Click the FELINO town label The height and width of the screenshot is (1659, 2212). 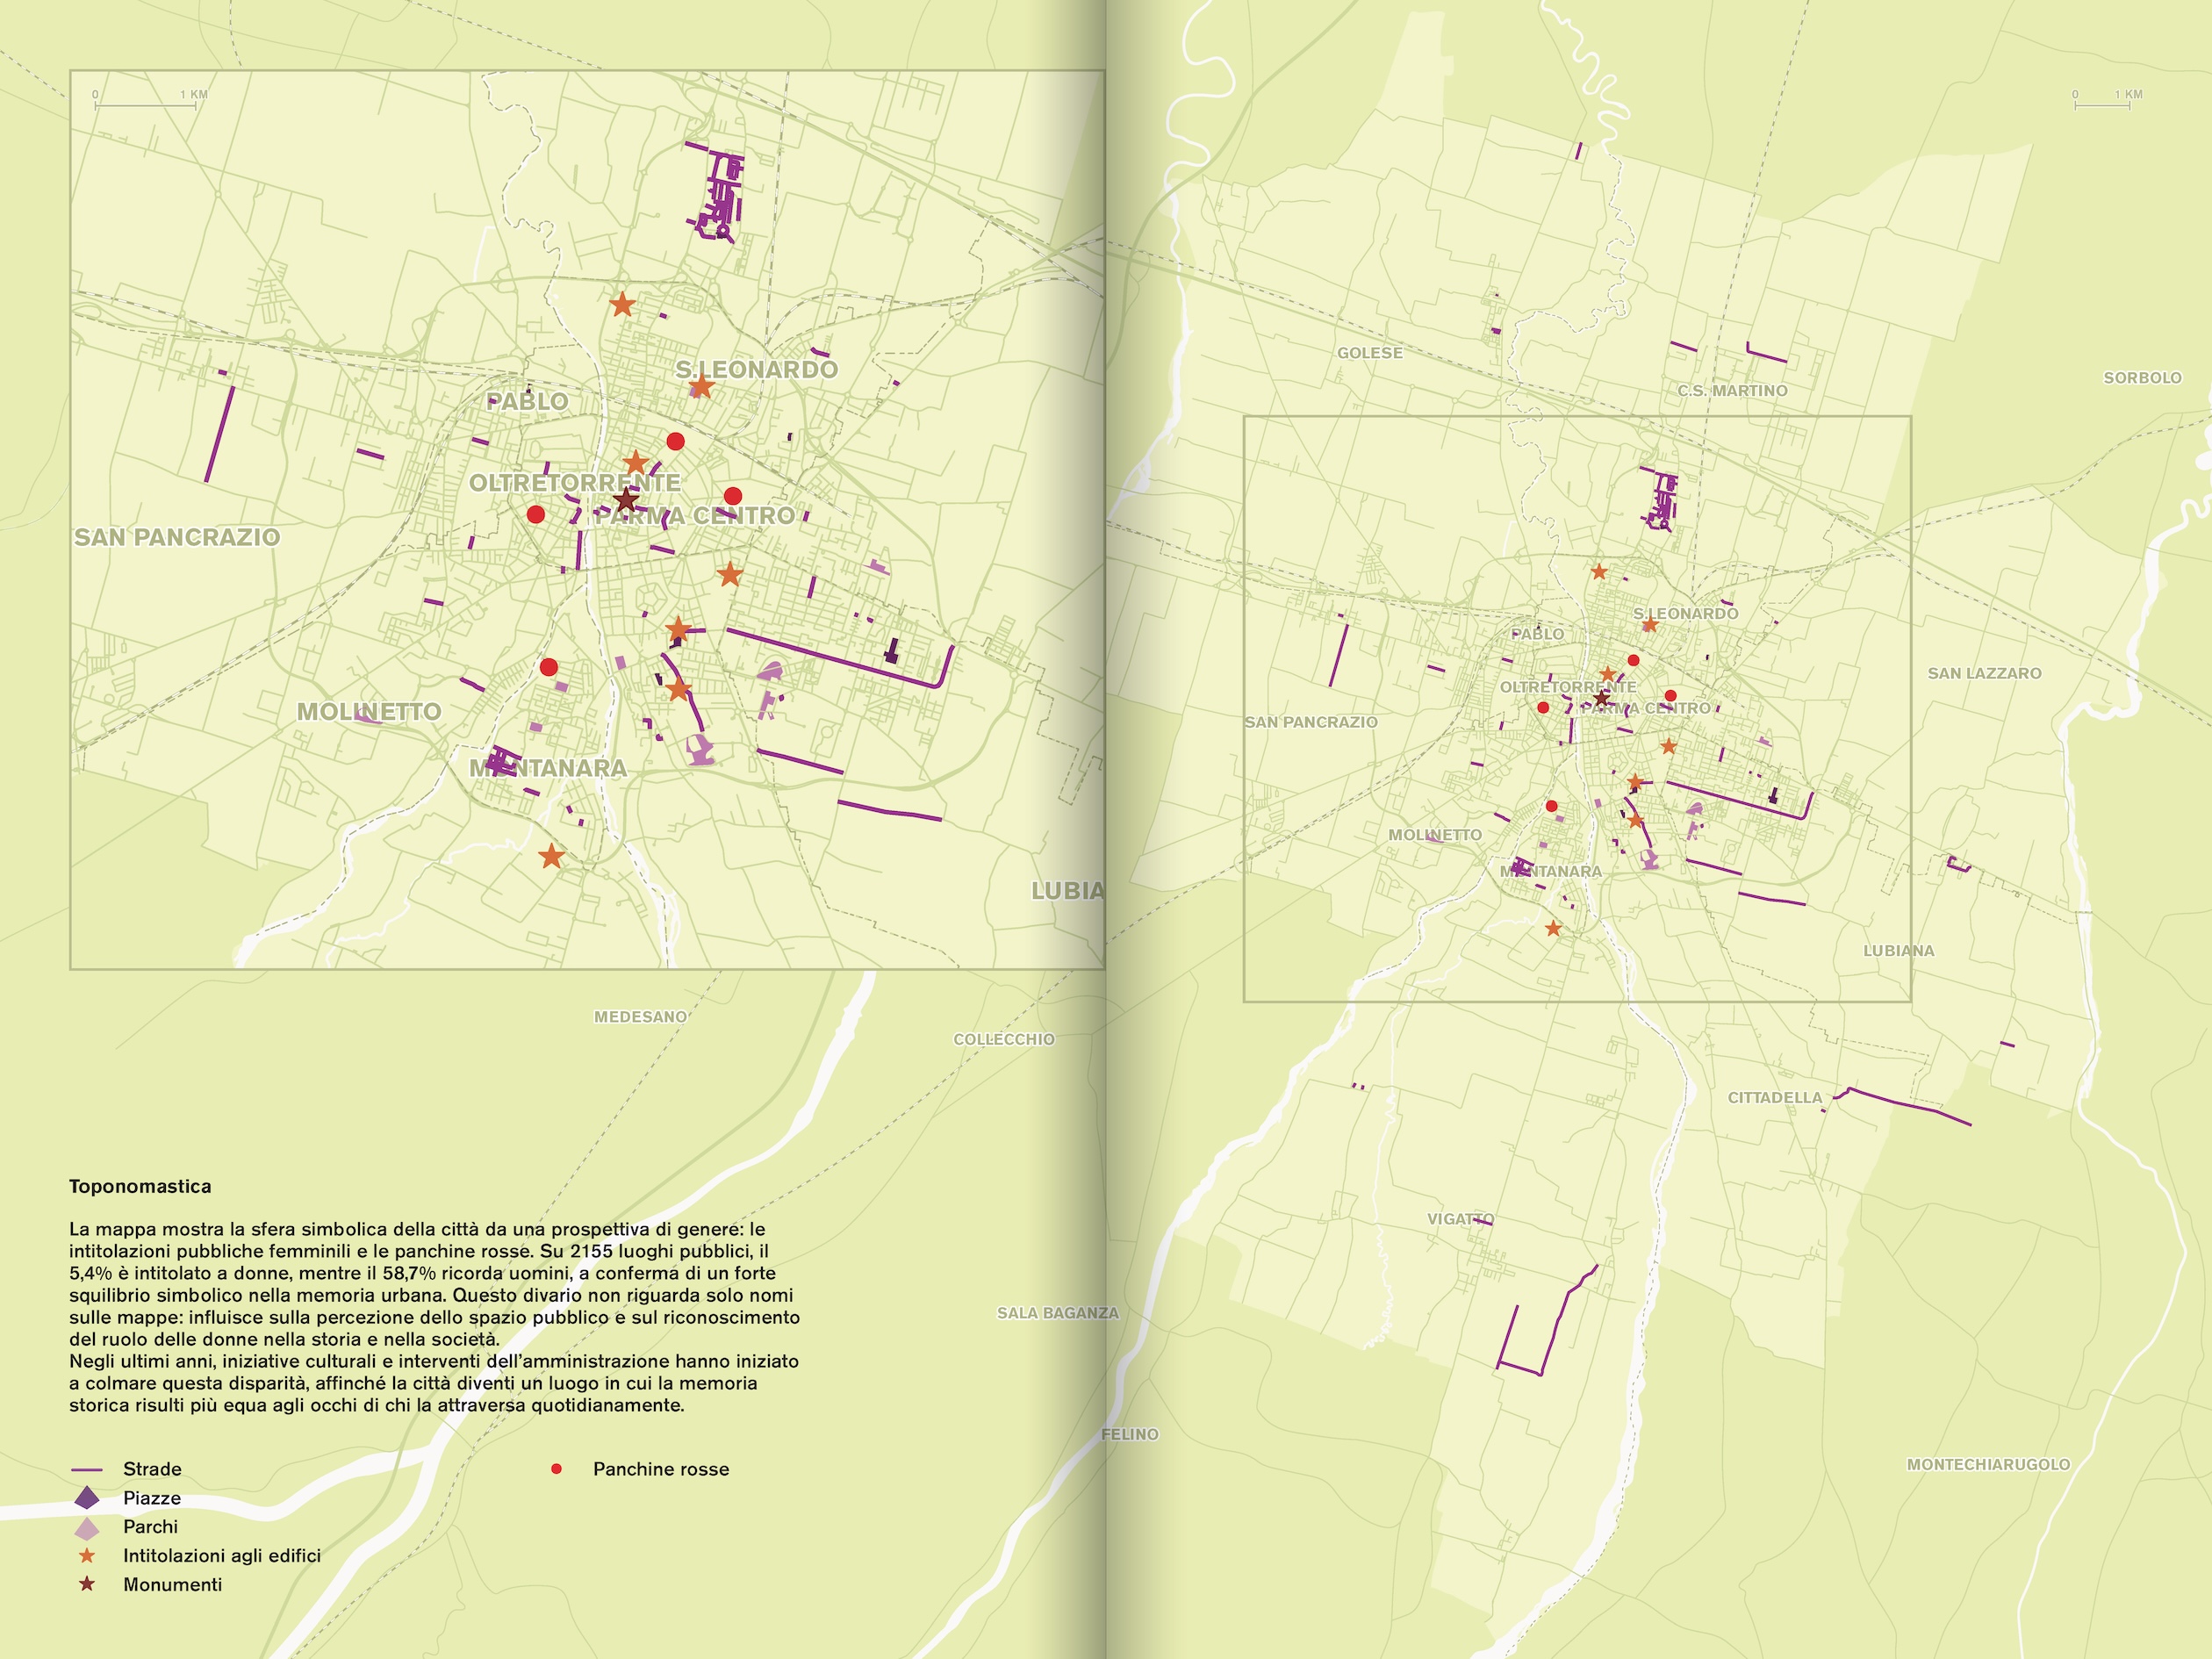[x=1129, y=1434]
